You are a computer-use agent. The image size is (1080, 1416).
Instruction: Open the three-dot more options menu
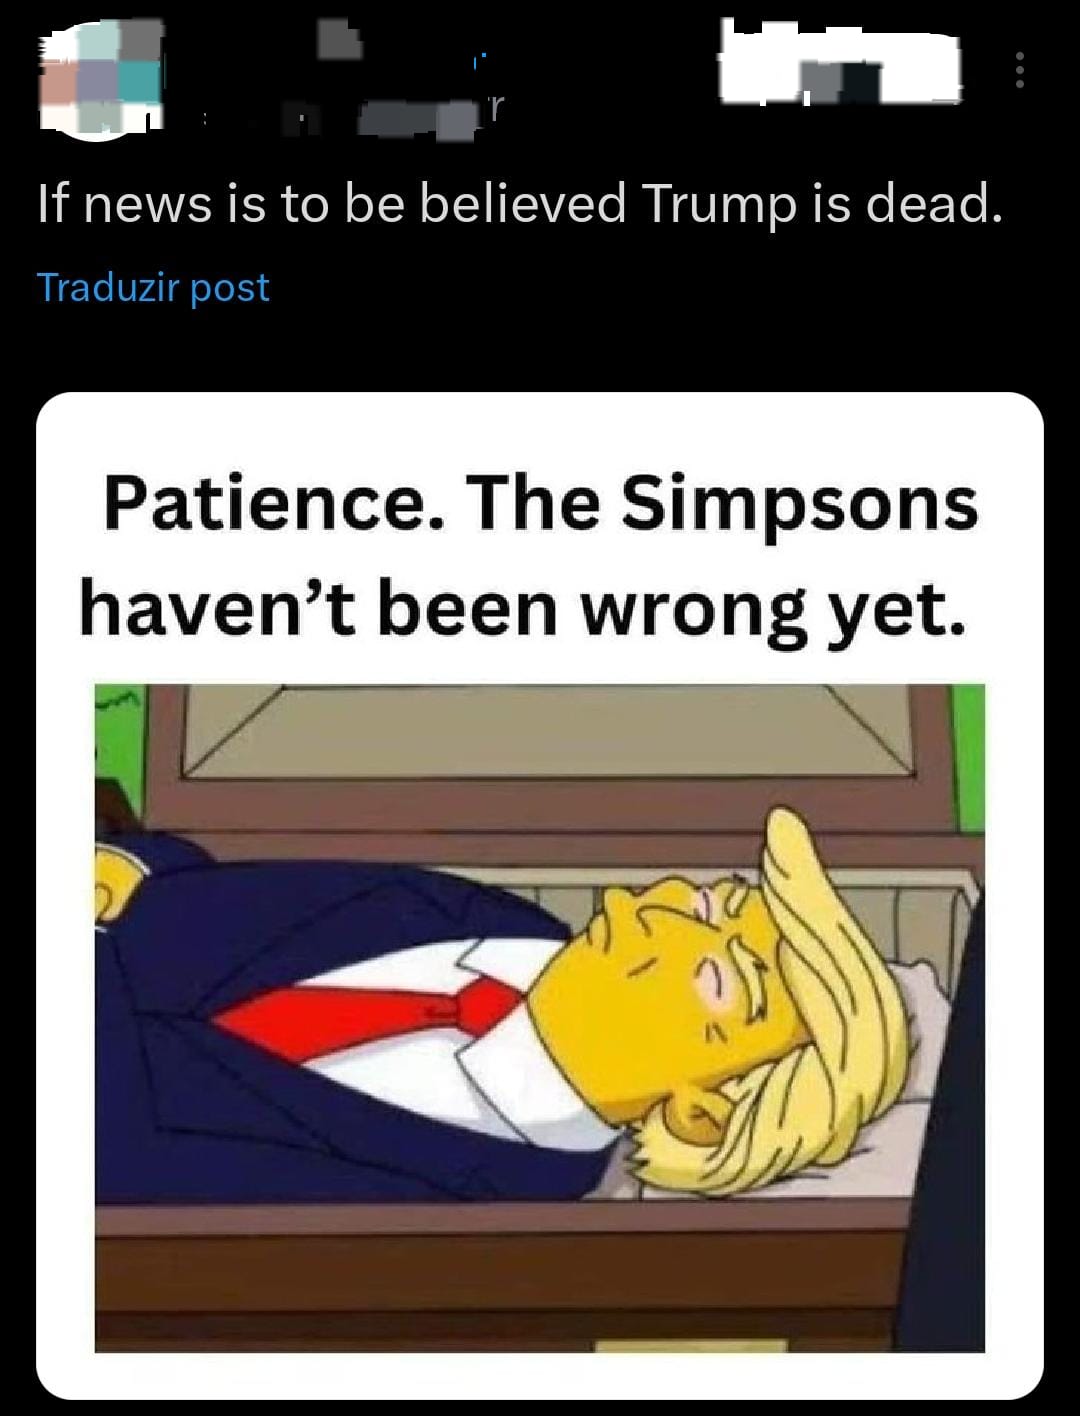tap(1019, 70)
